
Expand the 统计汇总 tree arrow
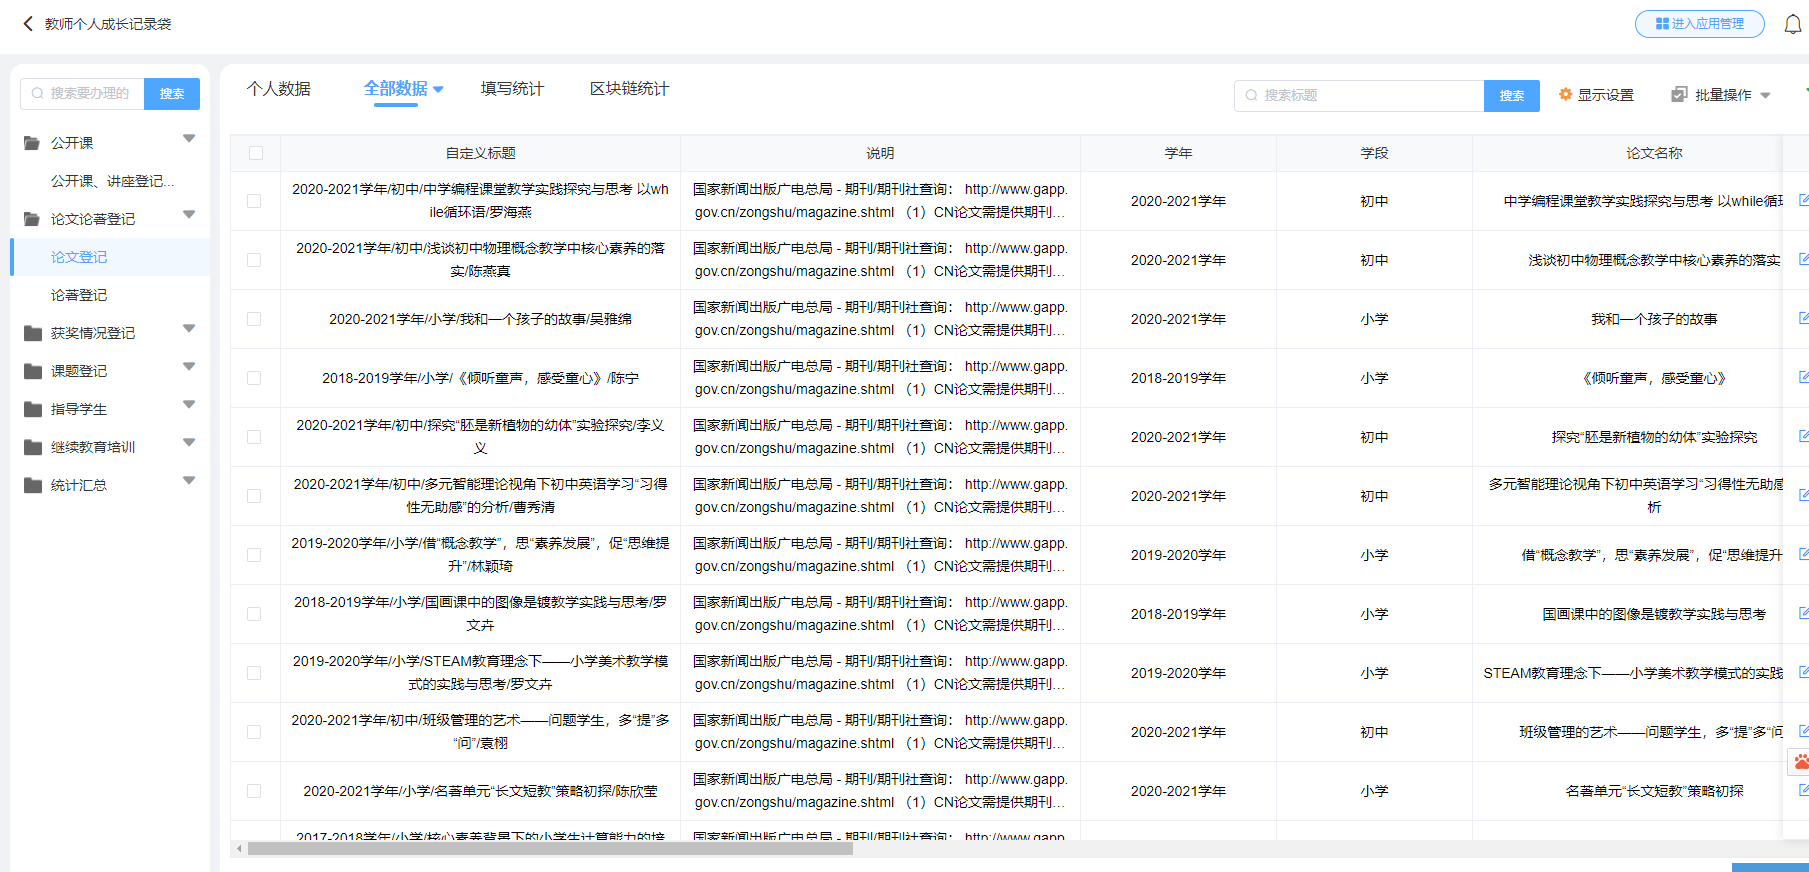[189, 481]
